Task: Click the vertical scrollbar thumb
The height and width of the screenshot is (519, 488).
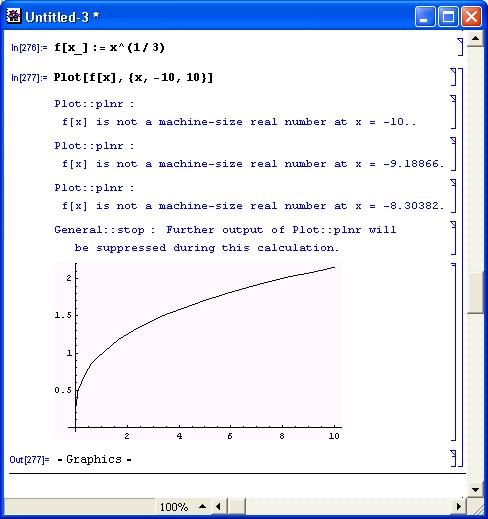Action: 475,293
